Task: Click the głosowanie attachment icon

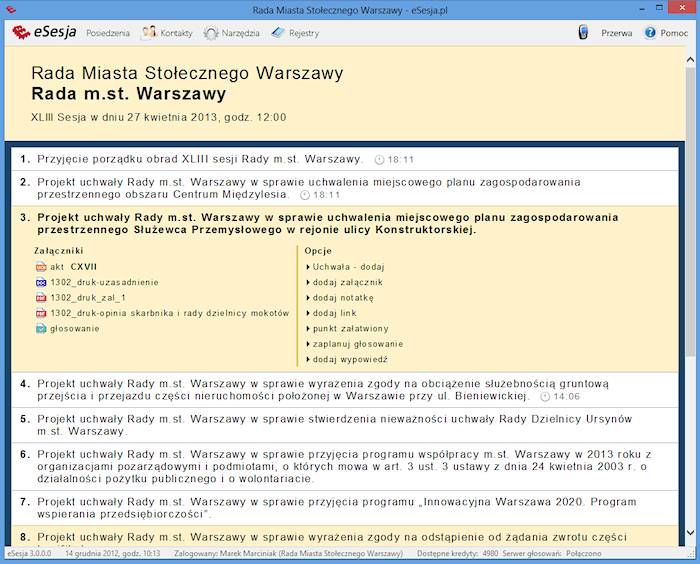Action: (41, 328)
